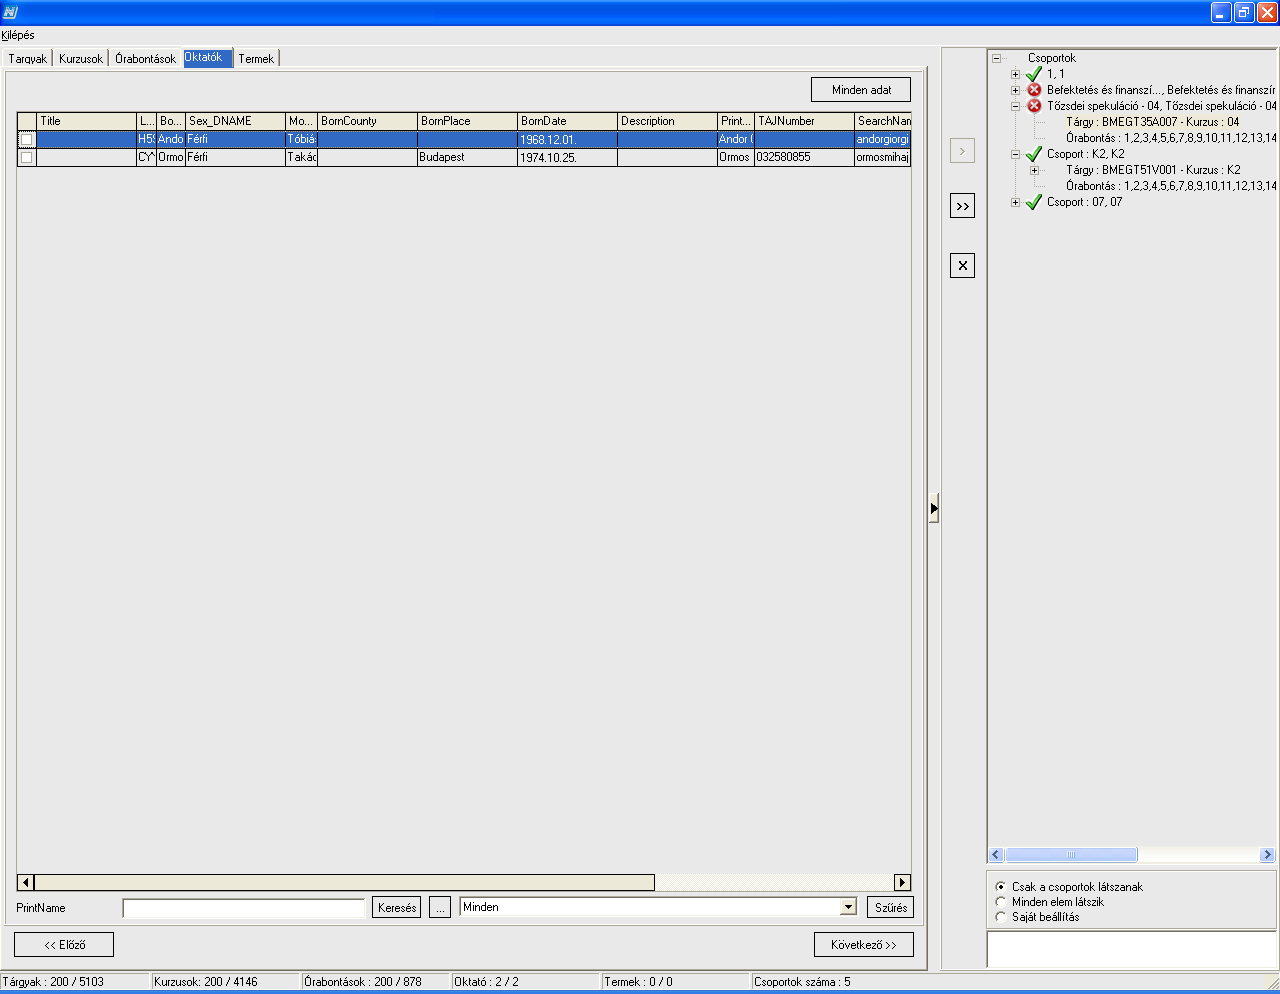Click the BornCounty column header
1280x994 pixels.
tap(367, 121)
